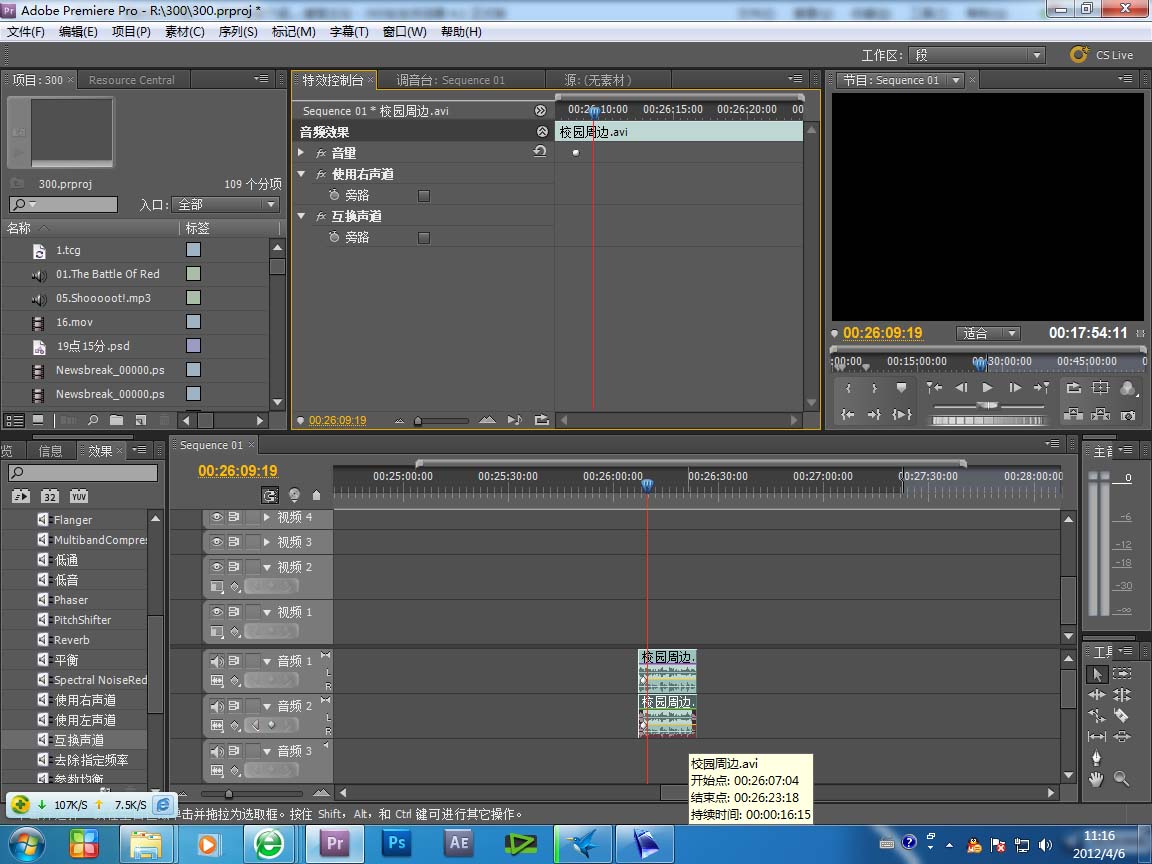Export frame with camera icon
The width and height of the screenshot is (1152, 864).
pyautogui.click(x=1128, y=415)
